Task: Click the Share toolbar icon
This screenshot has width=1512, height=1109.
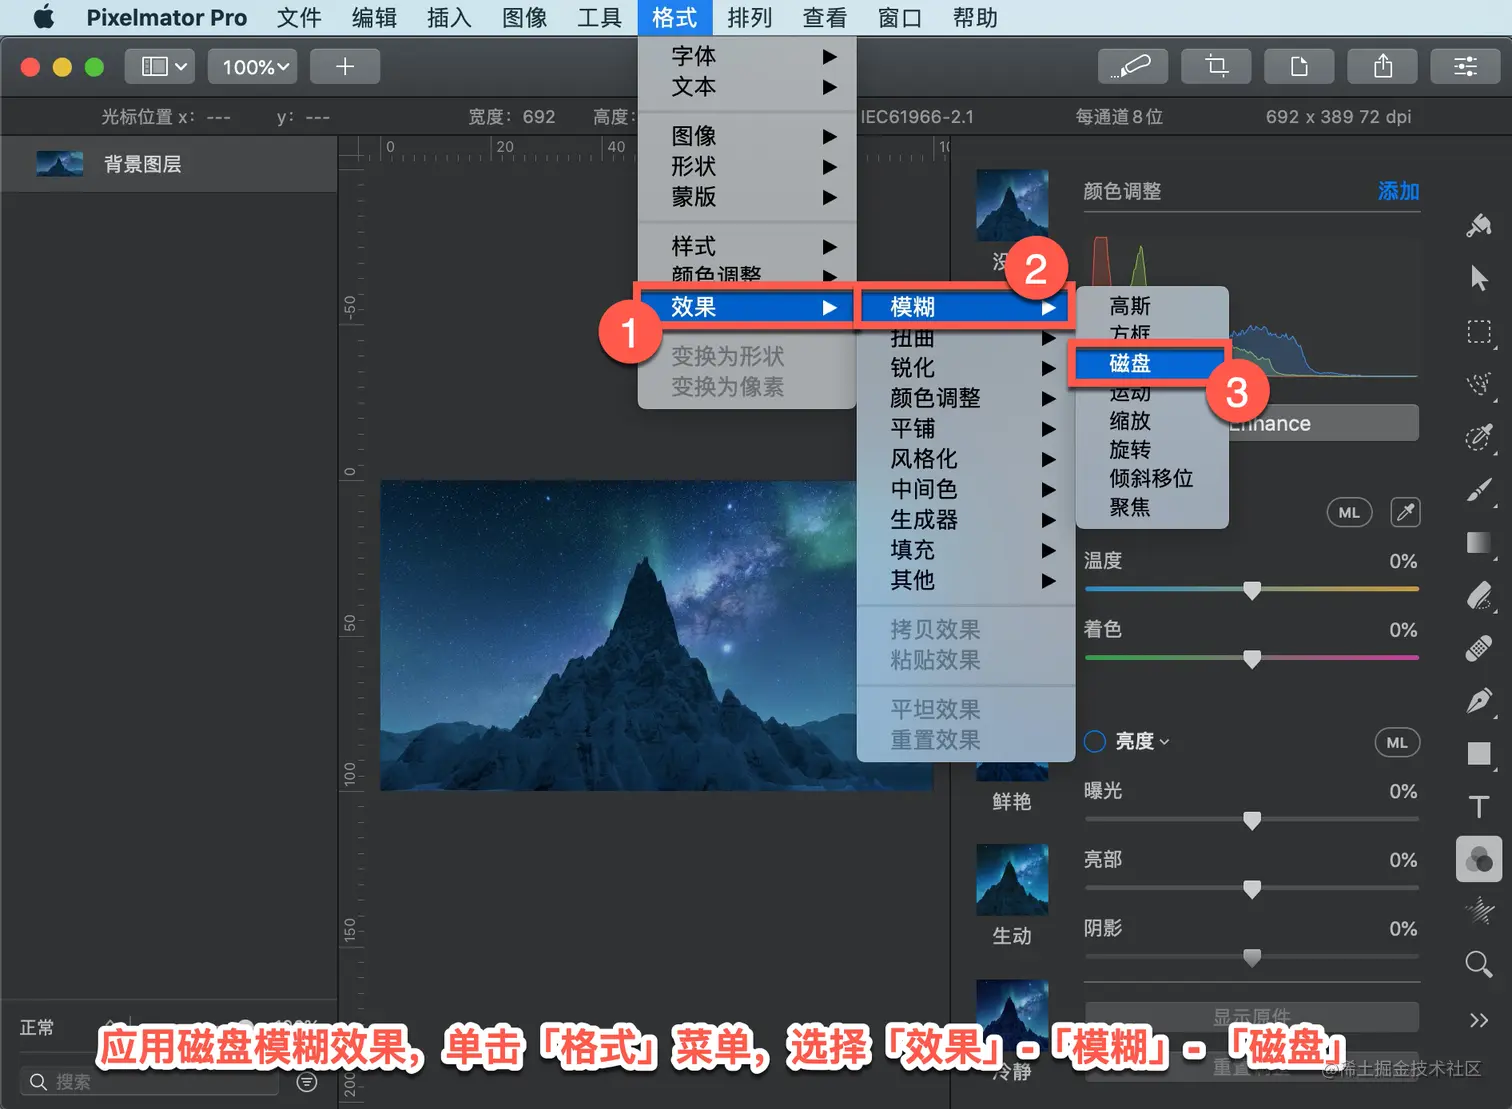Action: coord(1383,67)
